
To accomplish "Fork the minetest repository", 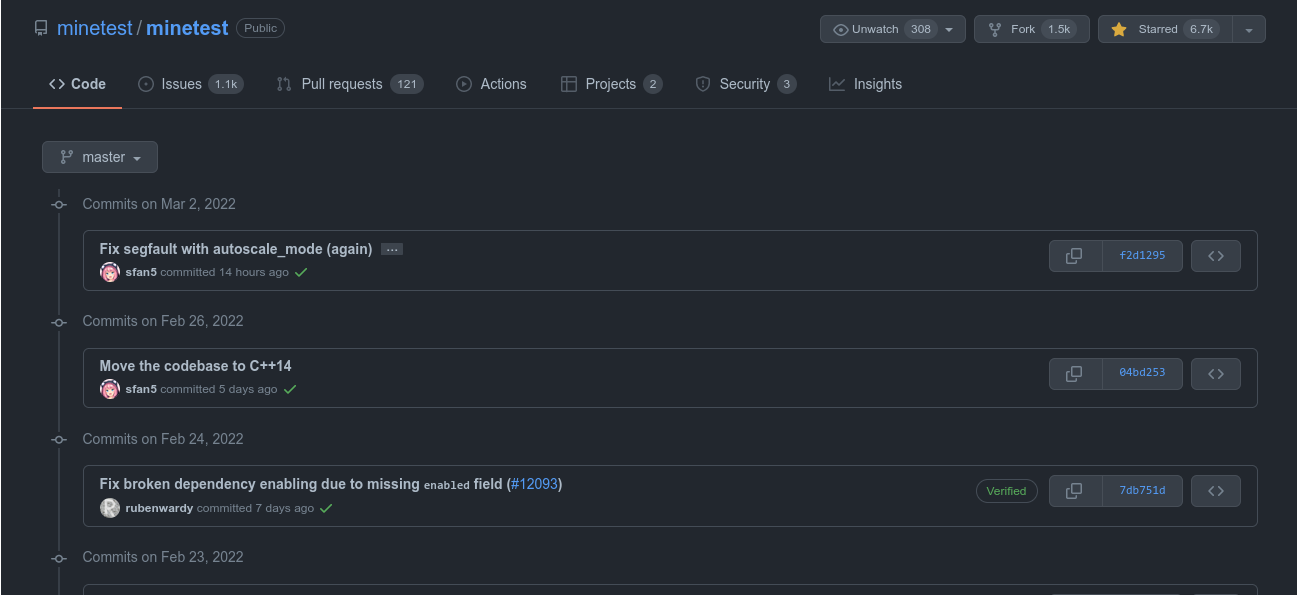I will pyautogui.click(x=1032, y=29).
